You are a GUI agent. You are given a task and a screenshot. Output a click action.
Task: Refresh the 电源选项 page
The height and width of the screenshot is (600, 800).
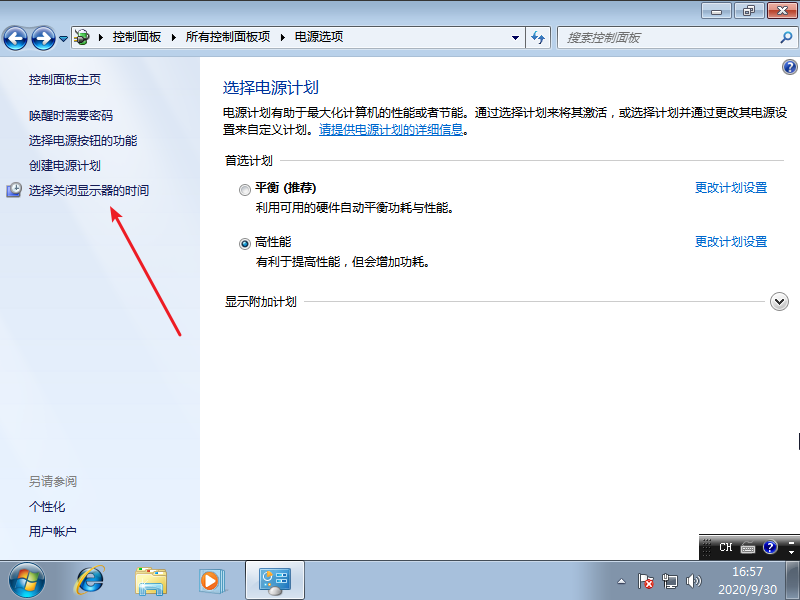pyautogui.click(x=538, y=37)
